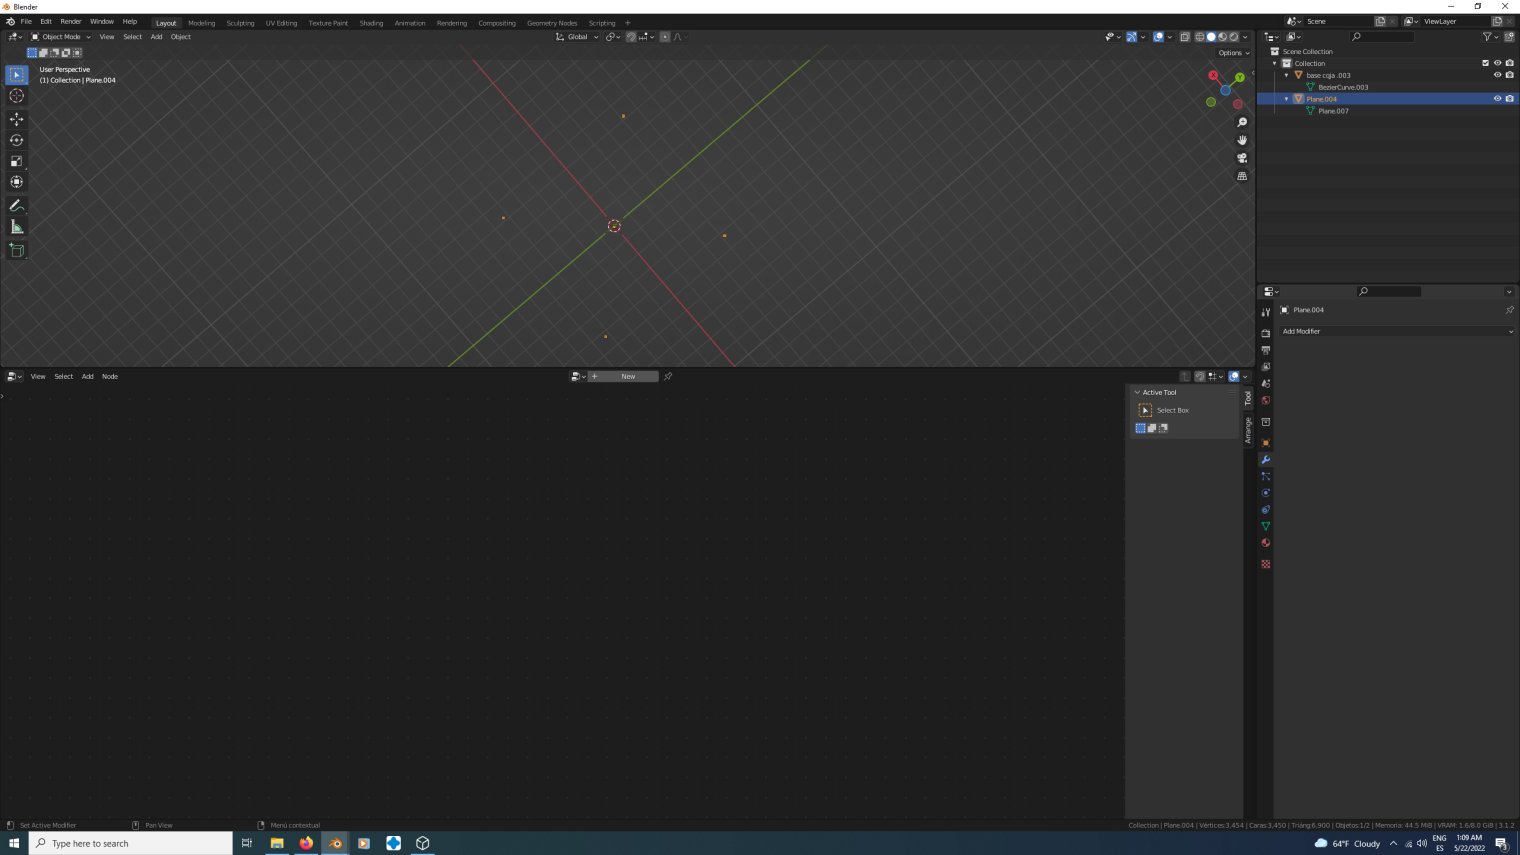Open the Outliner filter dropdown
Viewport: 1520px width, 855px height.
click(1490, 37)
